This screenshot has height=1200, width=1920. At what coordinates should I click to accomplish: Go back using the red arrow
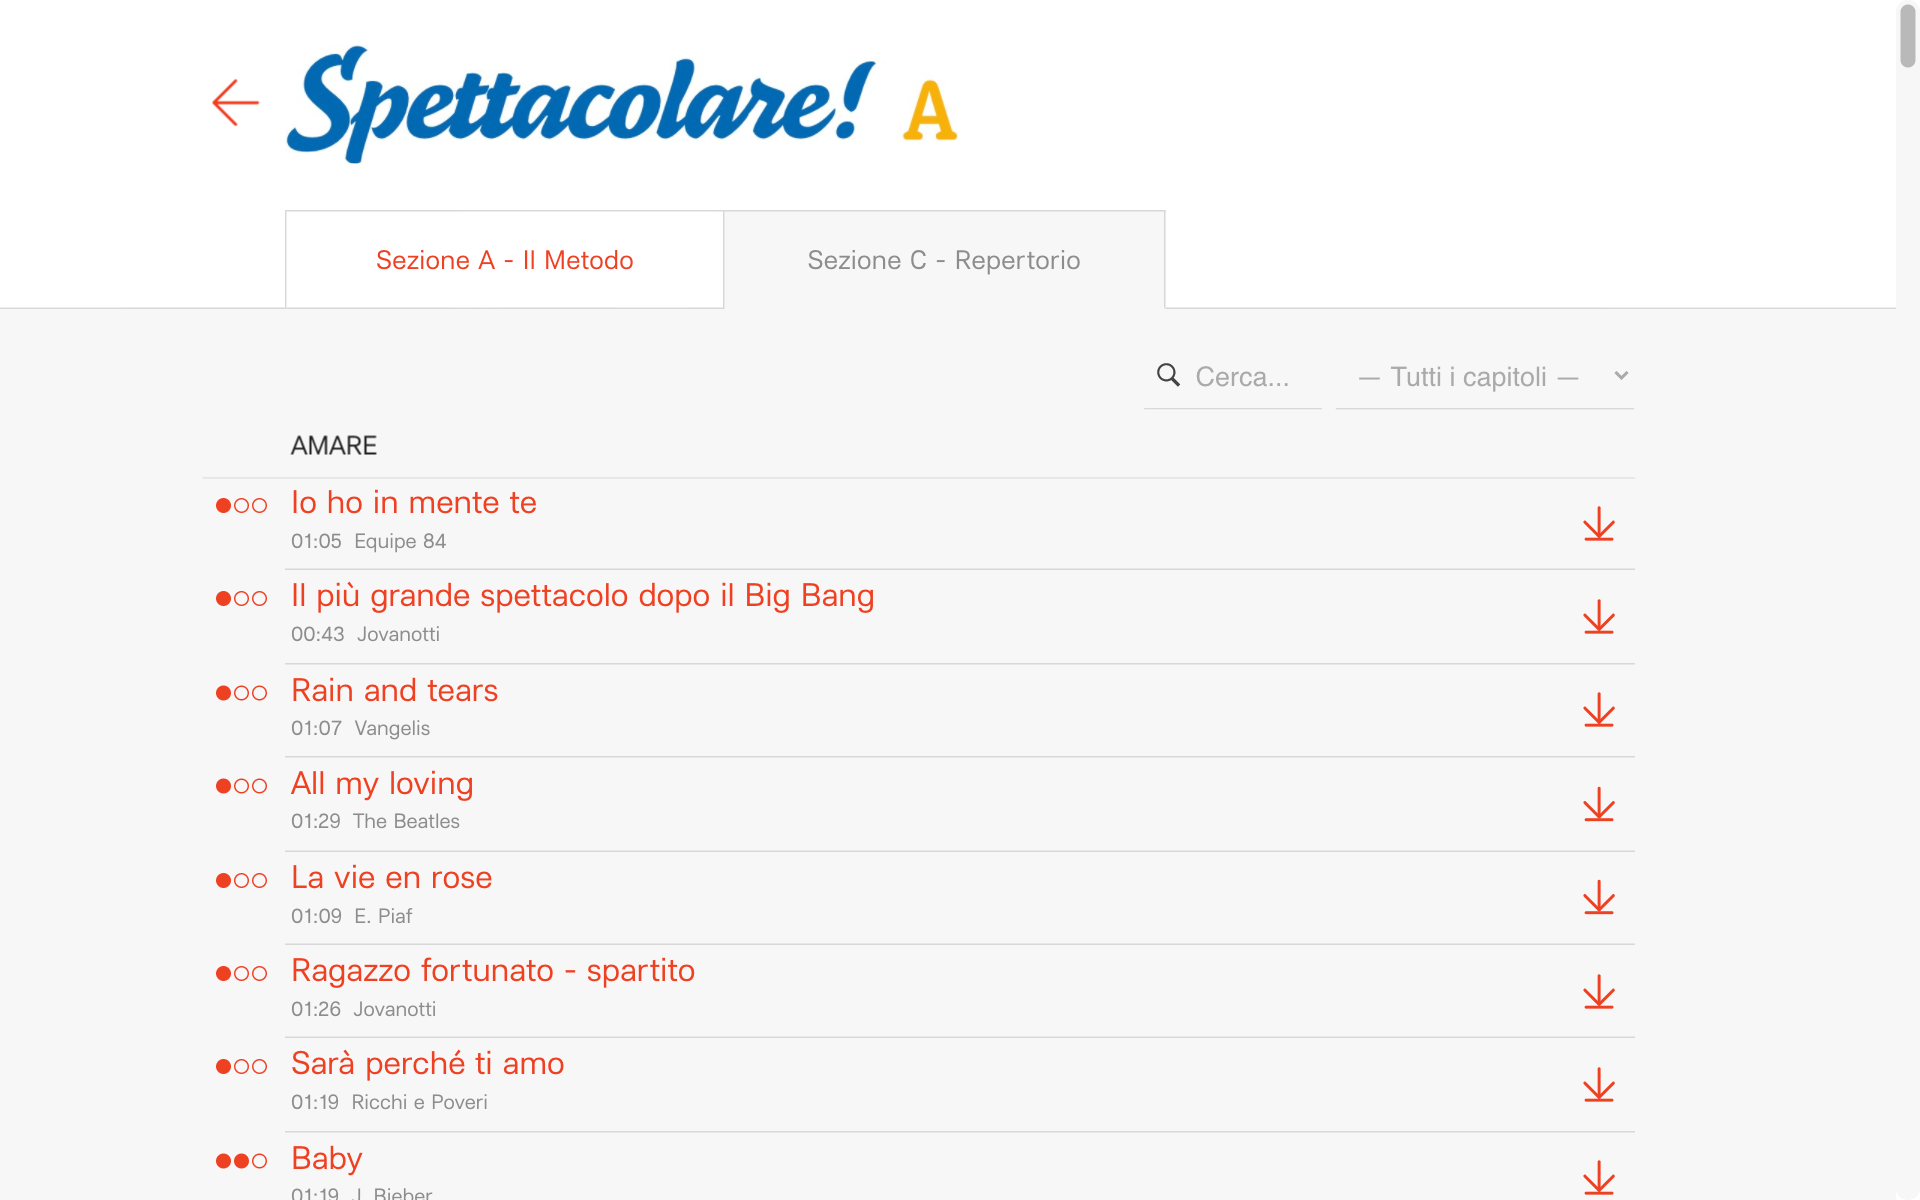coord(236,103)
